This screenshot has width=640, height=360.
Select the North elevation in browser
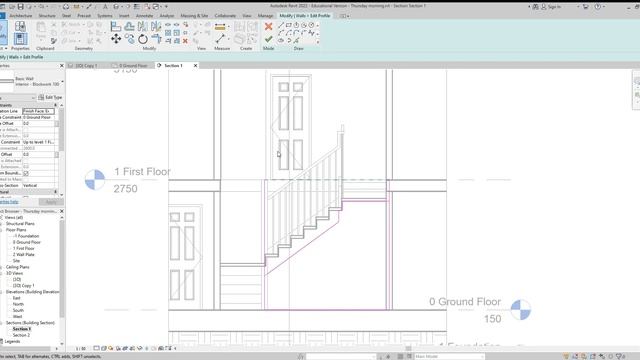[18, 304]
